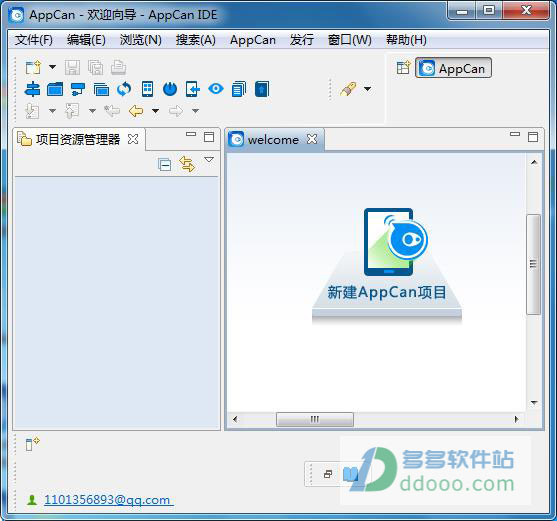This screenshot has width=557, height=521.
Task: Select the AppCan perspective button
Action: 454,68
